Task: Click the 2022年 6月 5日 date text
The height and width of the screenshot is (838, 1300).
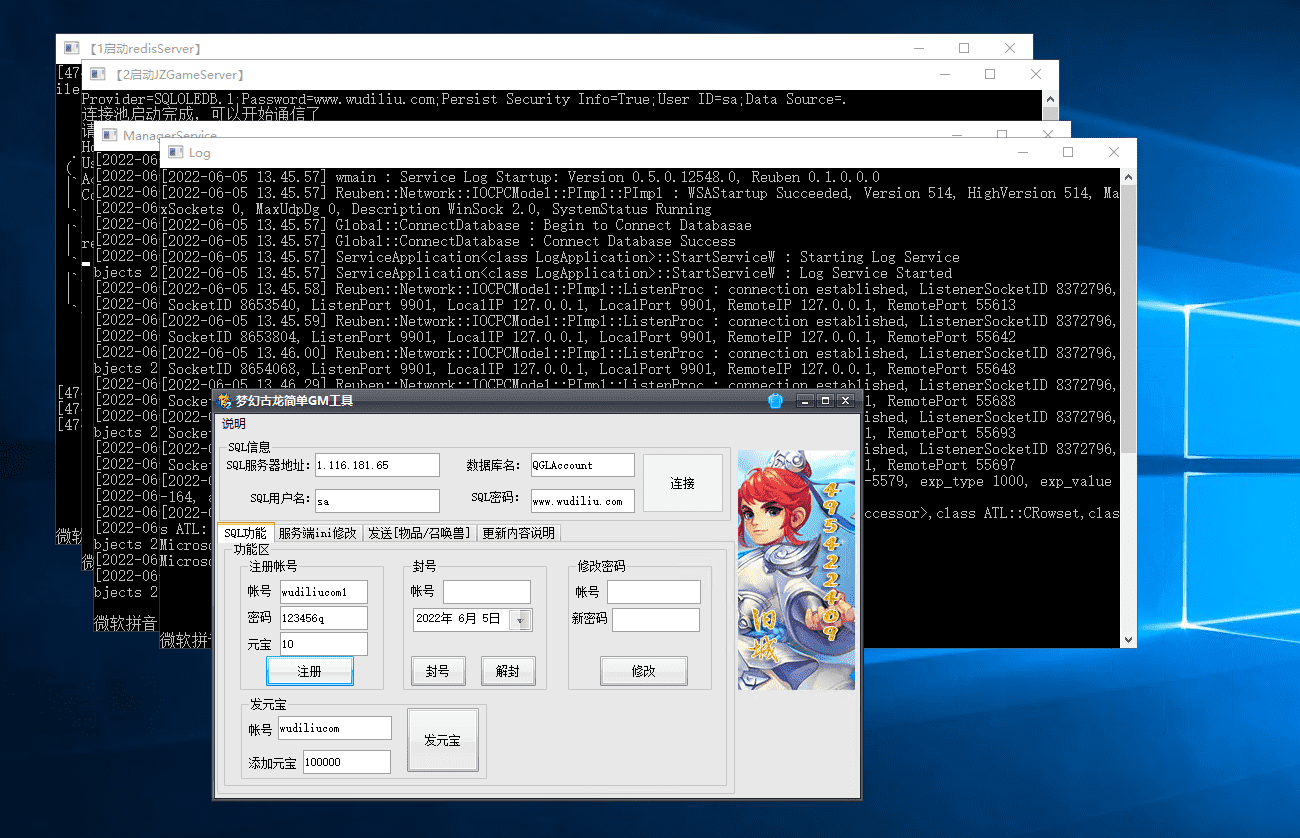Action: tap(458, 619)
